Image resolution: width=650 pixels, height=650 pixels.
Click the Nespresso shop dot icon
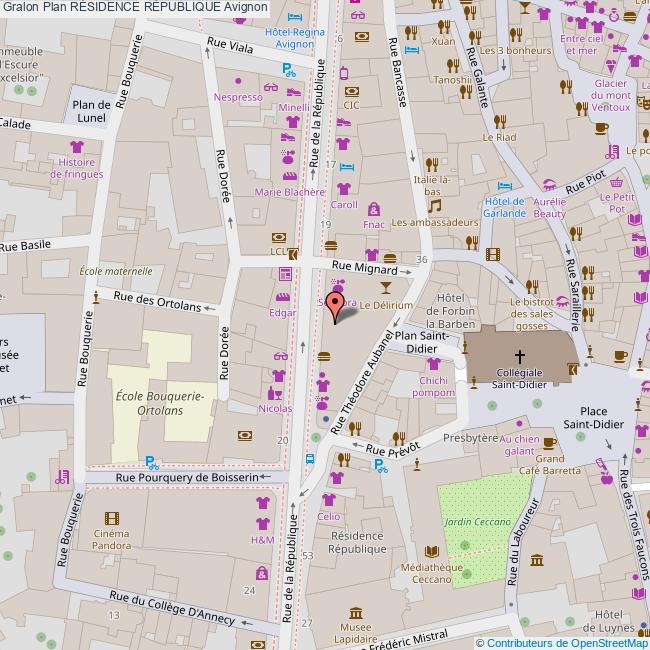click(238, 81)
